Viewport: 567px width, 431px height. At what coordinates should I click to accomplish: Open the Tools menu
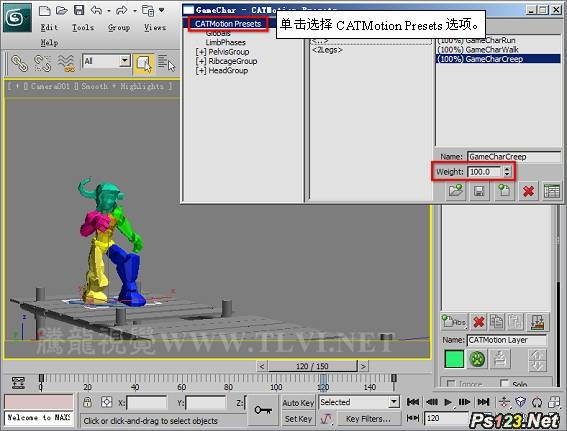[x=83, y=27]
